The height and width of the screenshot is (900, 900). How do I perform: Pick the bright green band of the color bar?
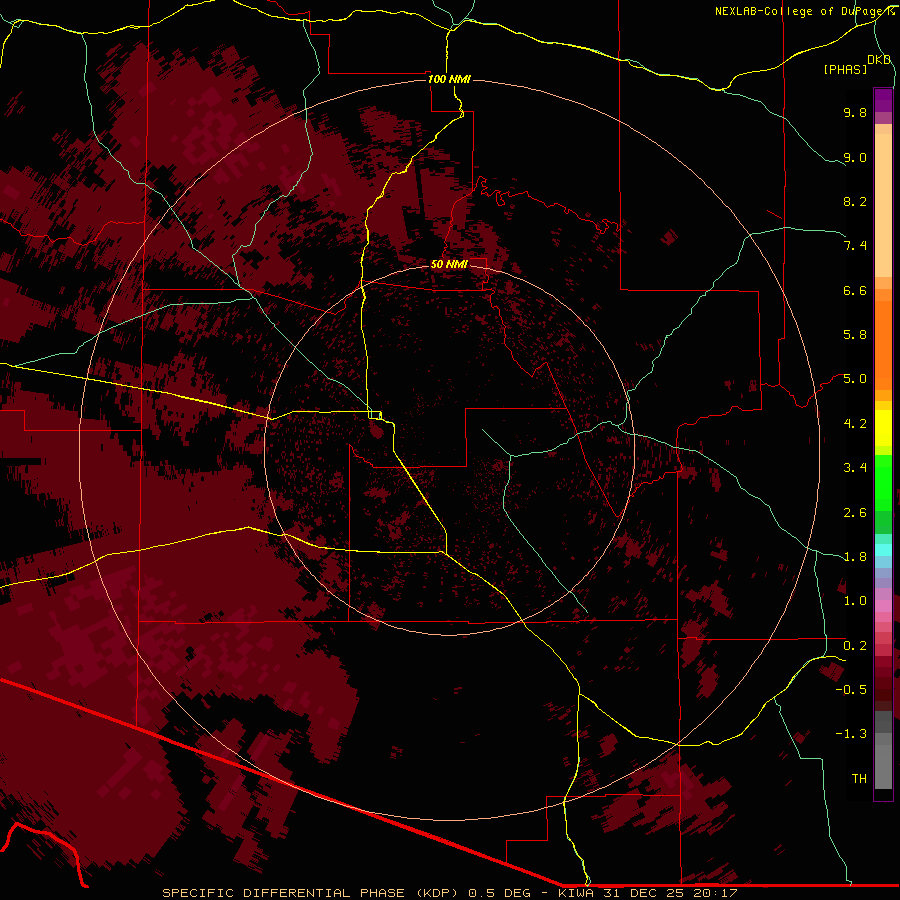click(883, 483)
